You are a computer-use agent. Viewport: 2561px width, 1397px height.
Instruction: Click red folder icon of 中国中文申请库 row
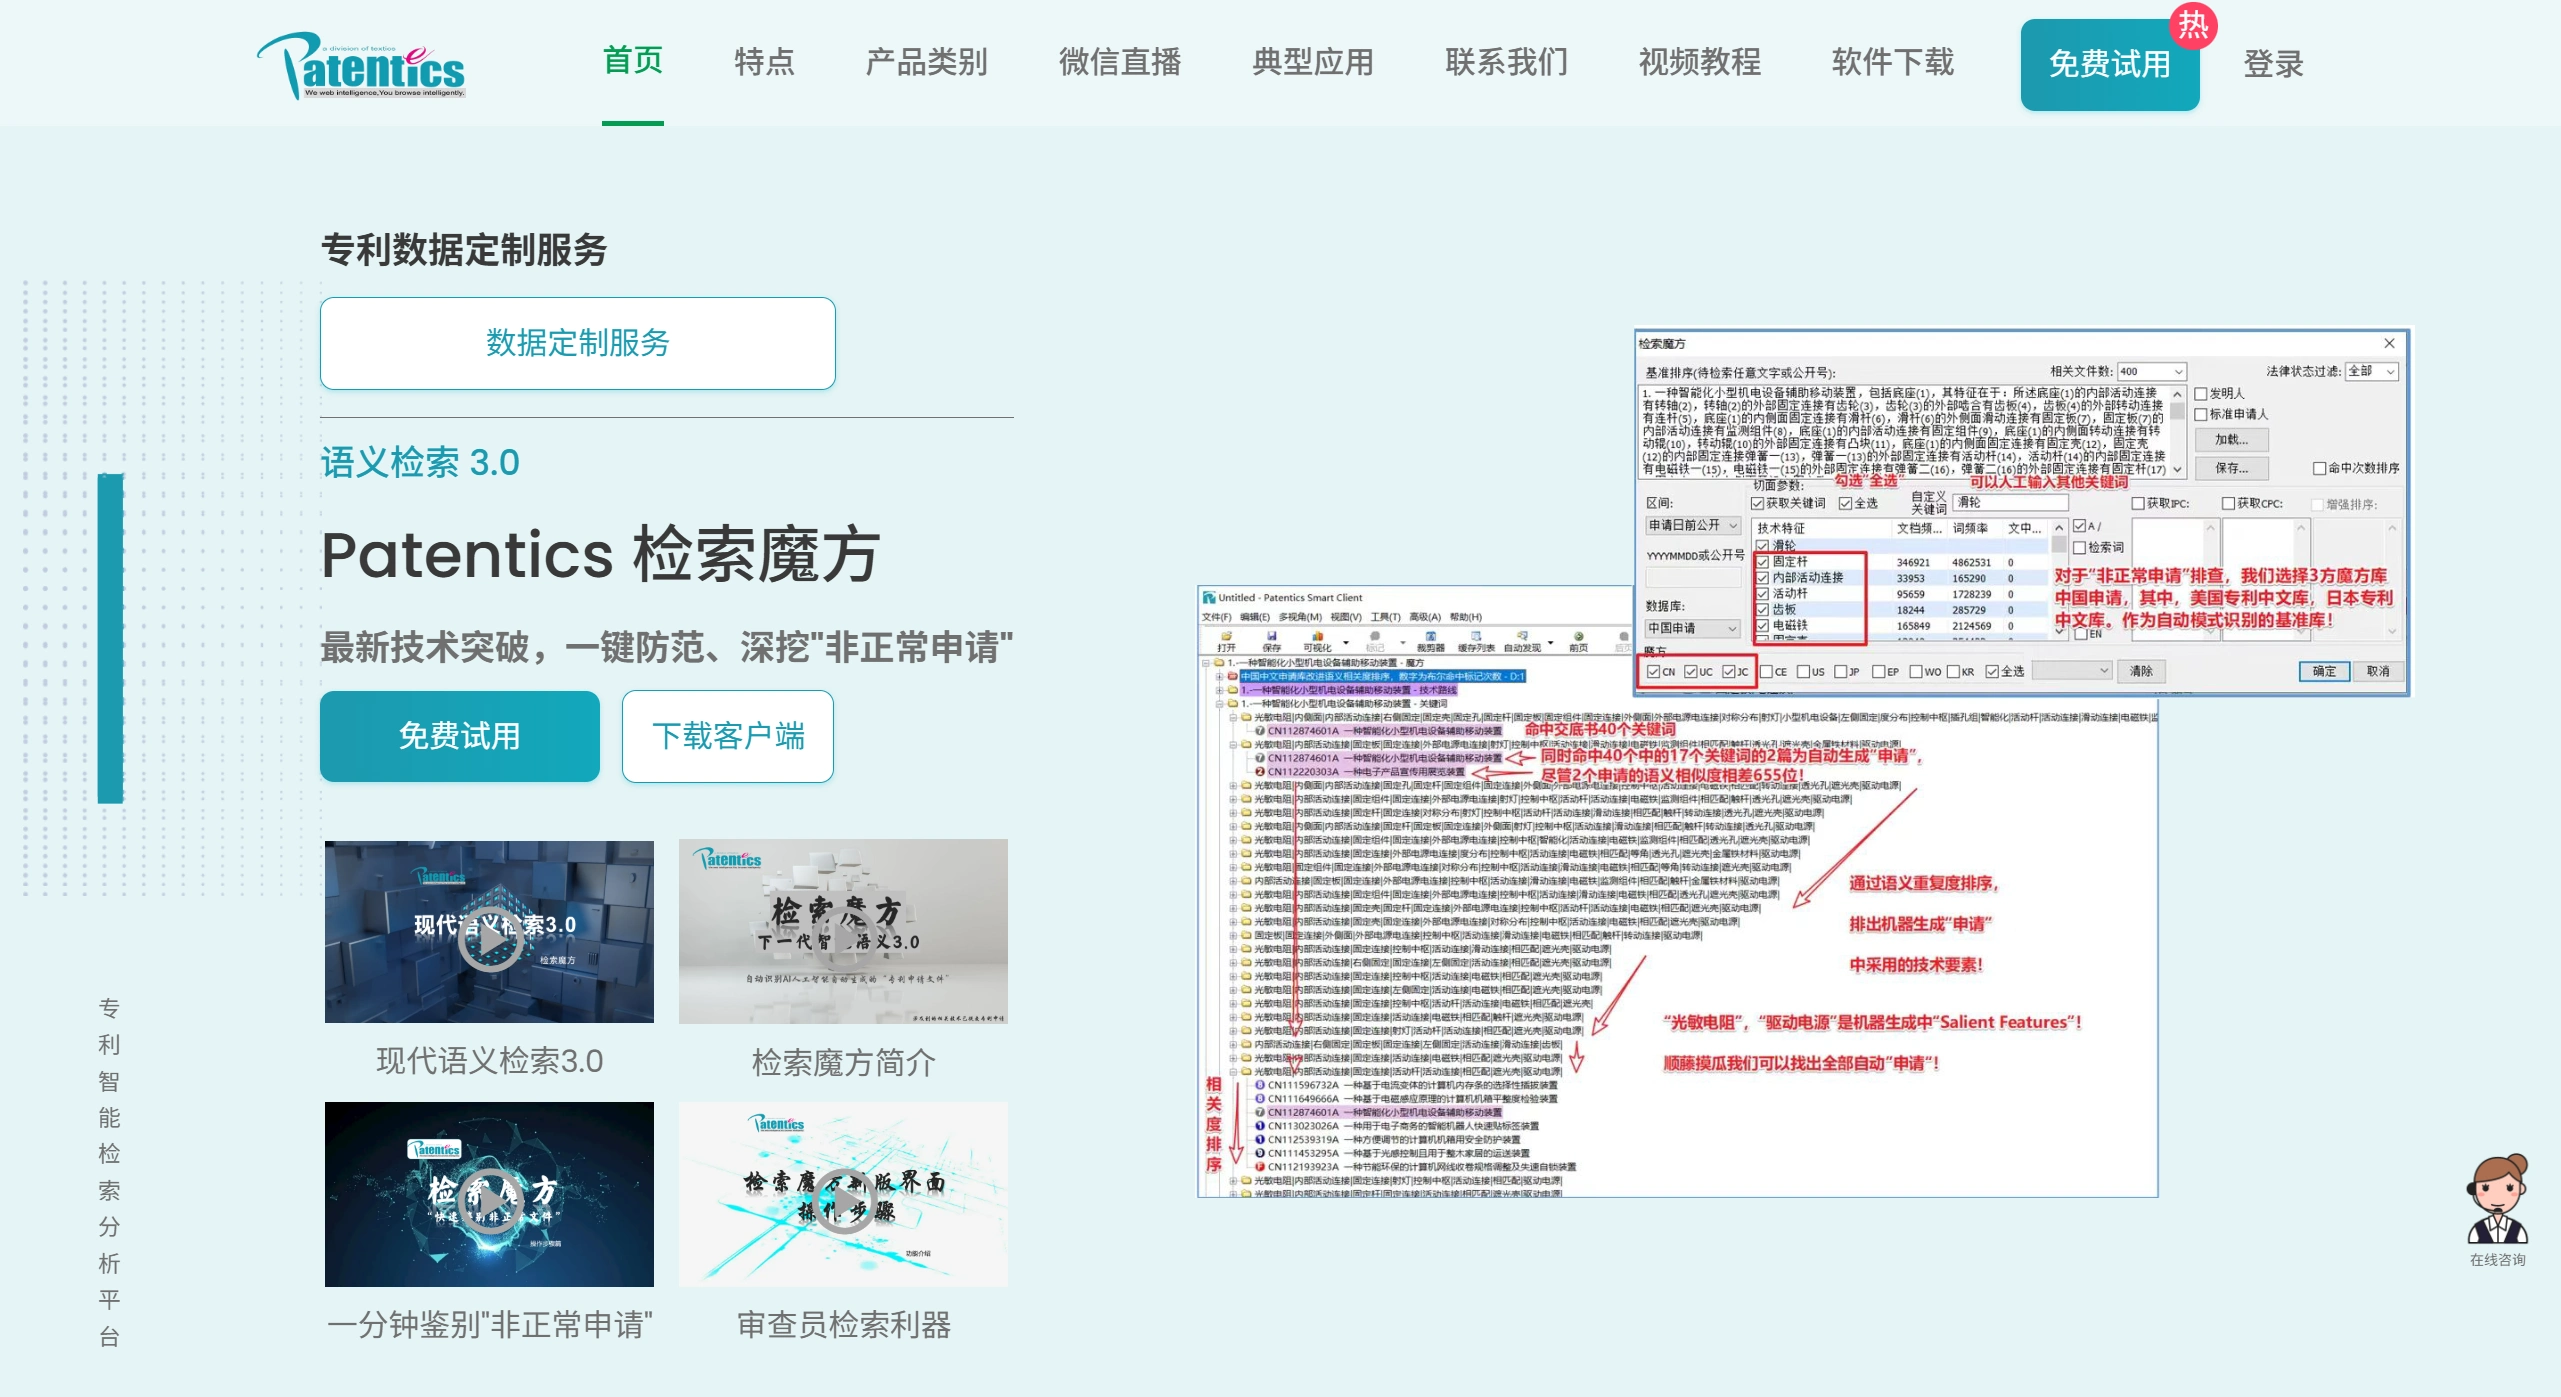[x=1233, y=676]
